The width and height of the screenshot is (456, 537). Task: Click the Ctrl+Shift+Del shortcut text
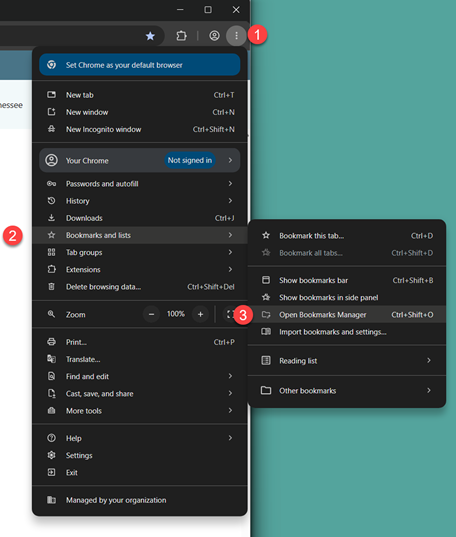click(x=211, y=287)
